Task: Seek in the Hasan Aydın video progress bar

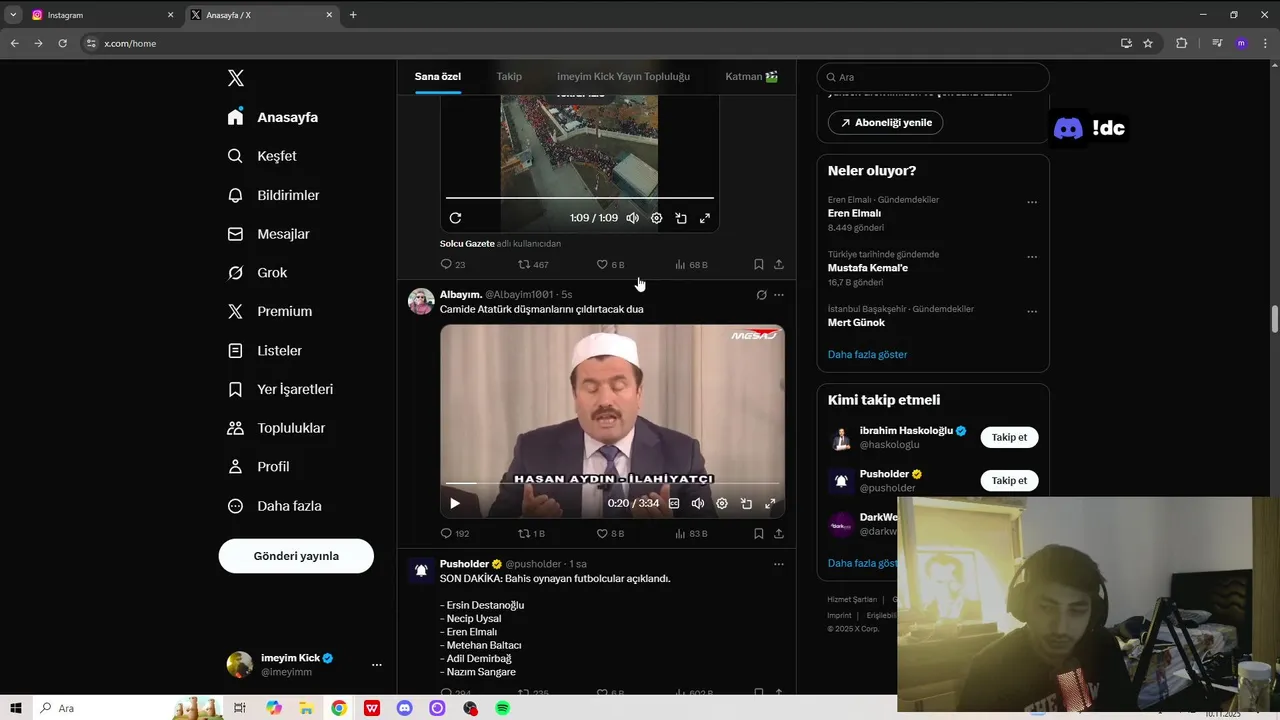Action: [612, 484]
